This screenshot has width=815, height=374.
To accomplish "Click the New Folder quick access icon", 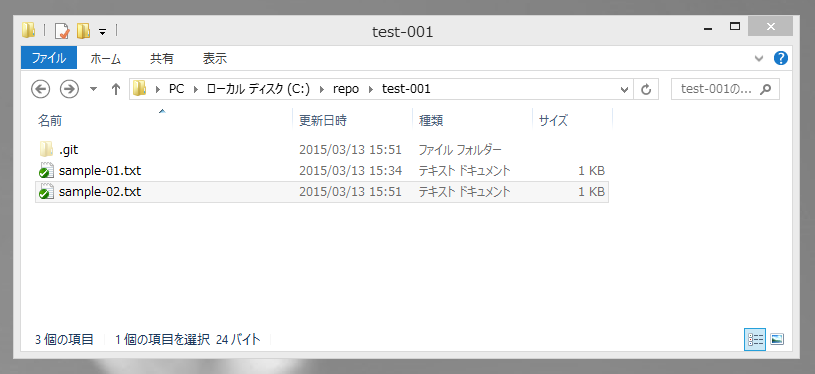I will (x=83, y=31).
